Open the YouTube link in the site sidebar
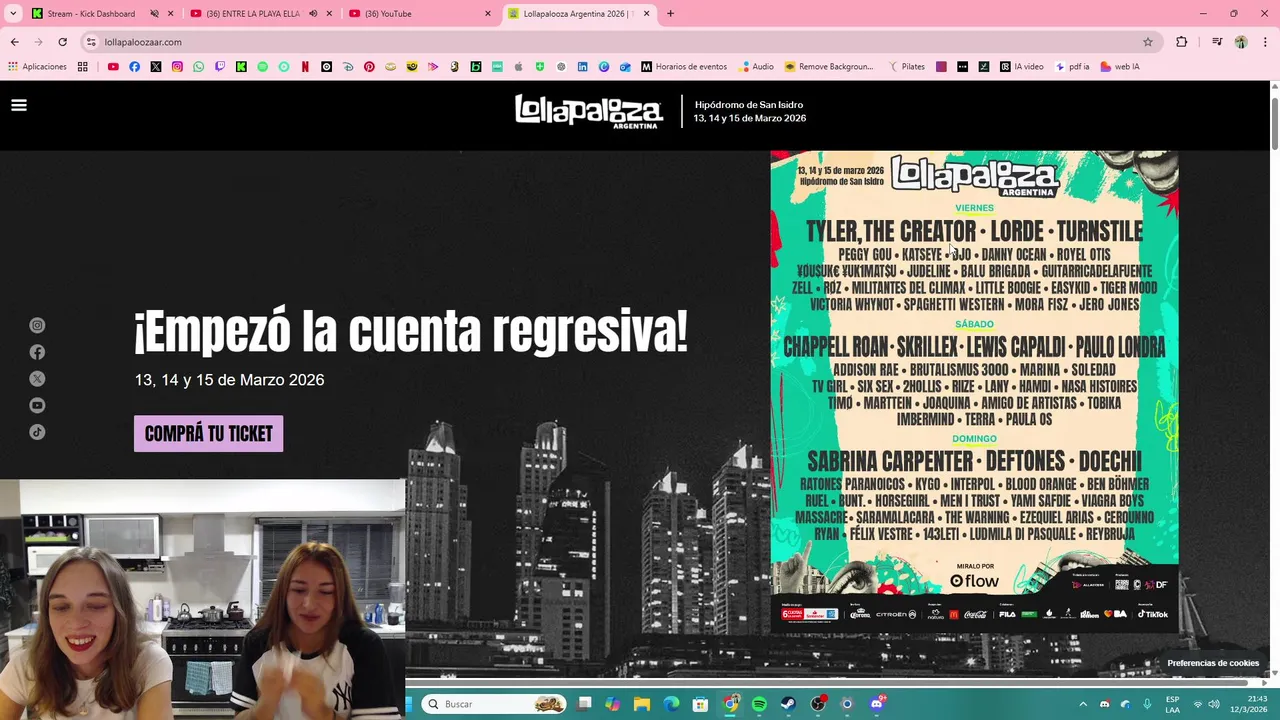The height and width of the screenshot is (720, 1280). [37, 405]
